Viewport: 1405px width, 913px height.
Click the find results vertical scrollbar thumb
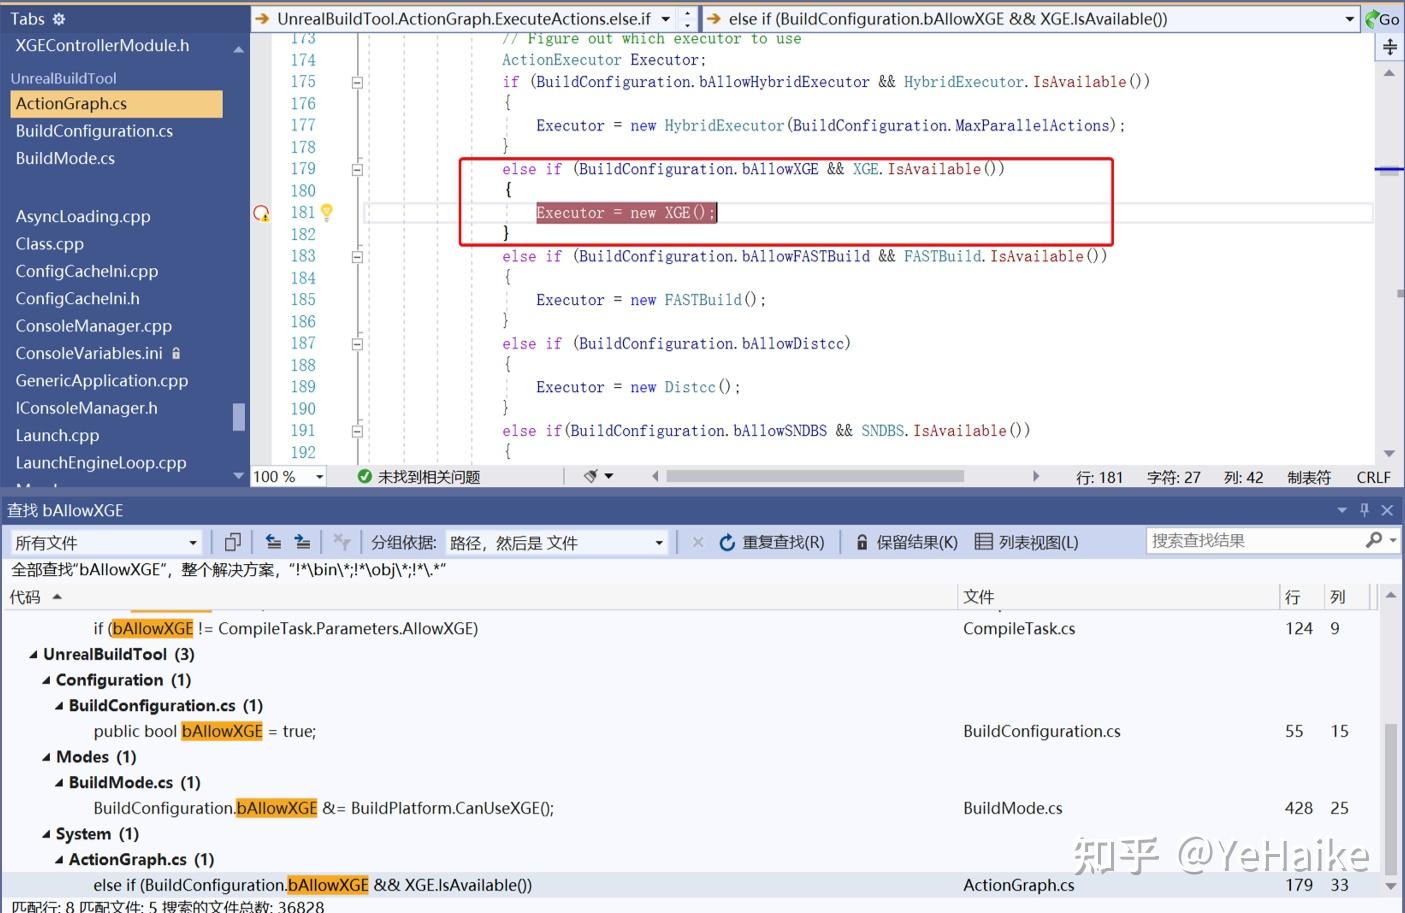pyautogui.click(x=1390, y=798)
